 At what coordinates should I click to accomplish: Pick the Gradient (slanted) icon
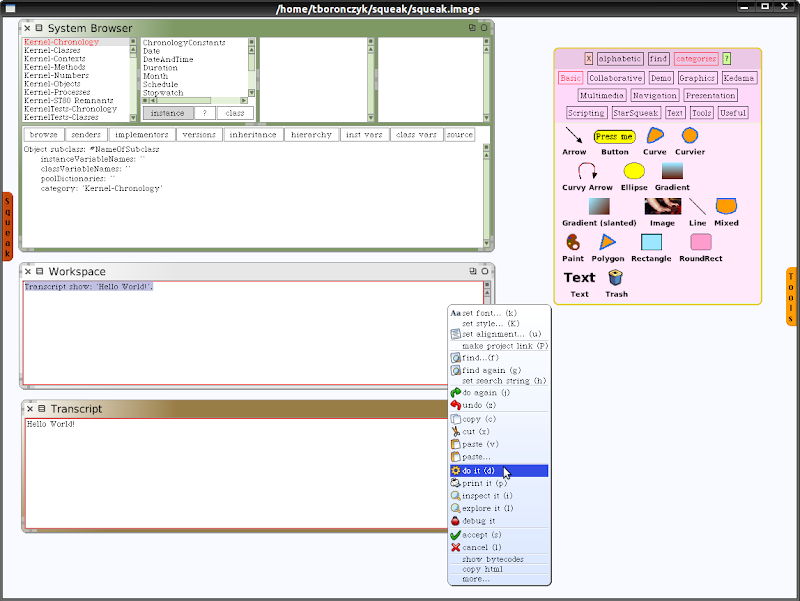[x=599, y=207]
